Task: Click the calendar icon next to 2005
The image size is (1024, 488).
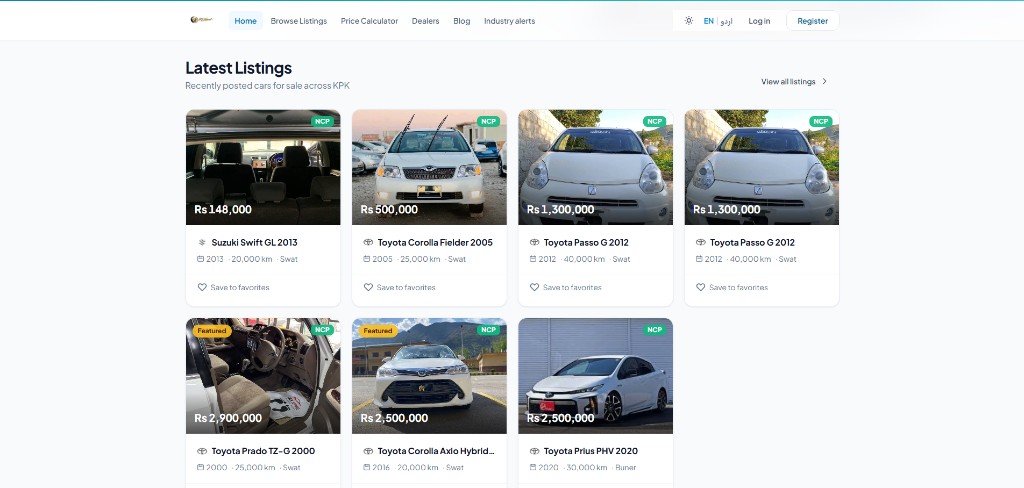Action: 367,259
